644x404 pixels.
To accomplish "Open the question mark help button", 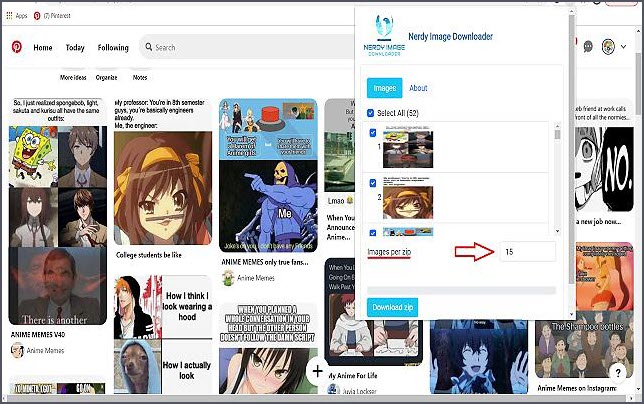I will 618,373.
